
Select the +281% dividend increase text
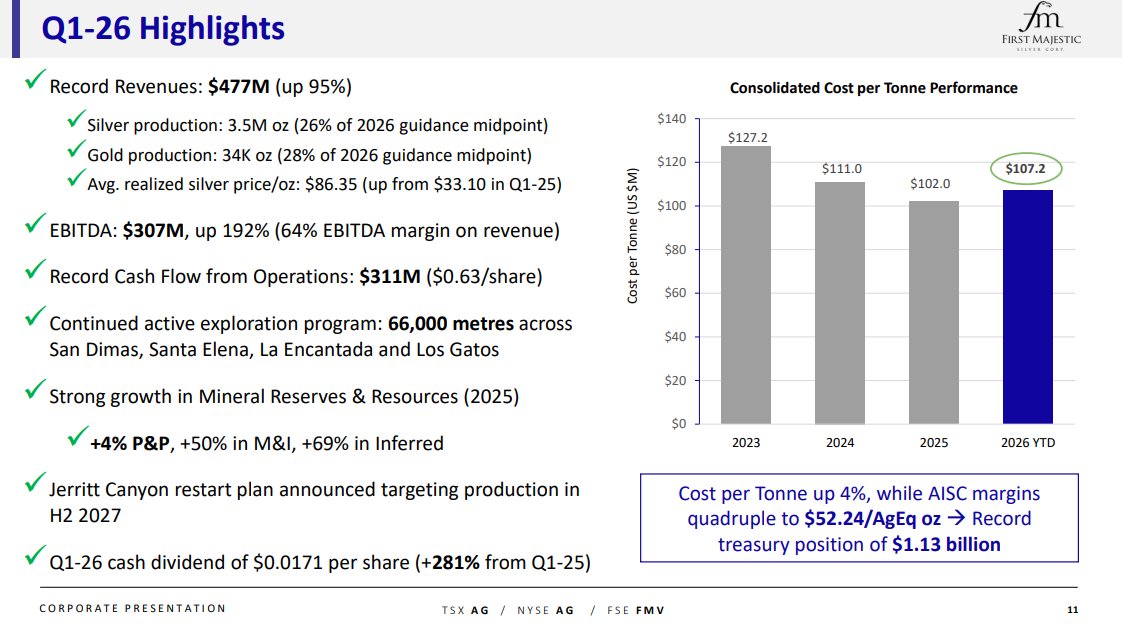tap(450, 563)
